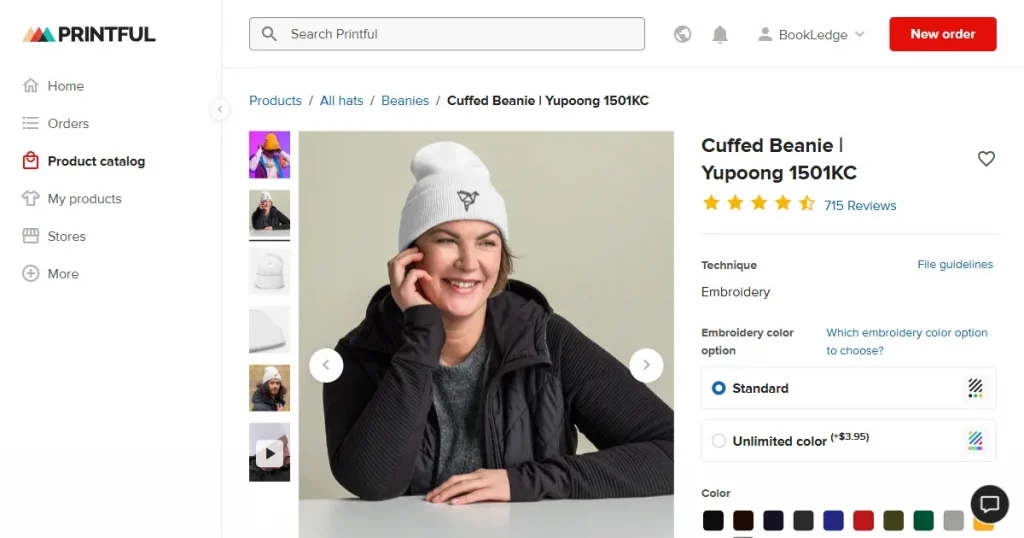Show next product image arrow
The height and width of the screenshot is (538, 1024).
[x=646, y=365]
